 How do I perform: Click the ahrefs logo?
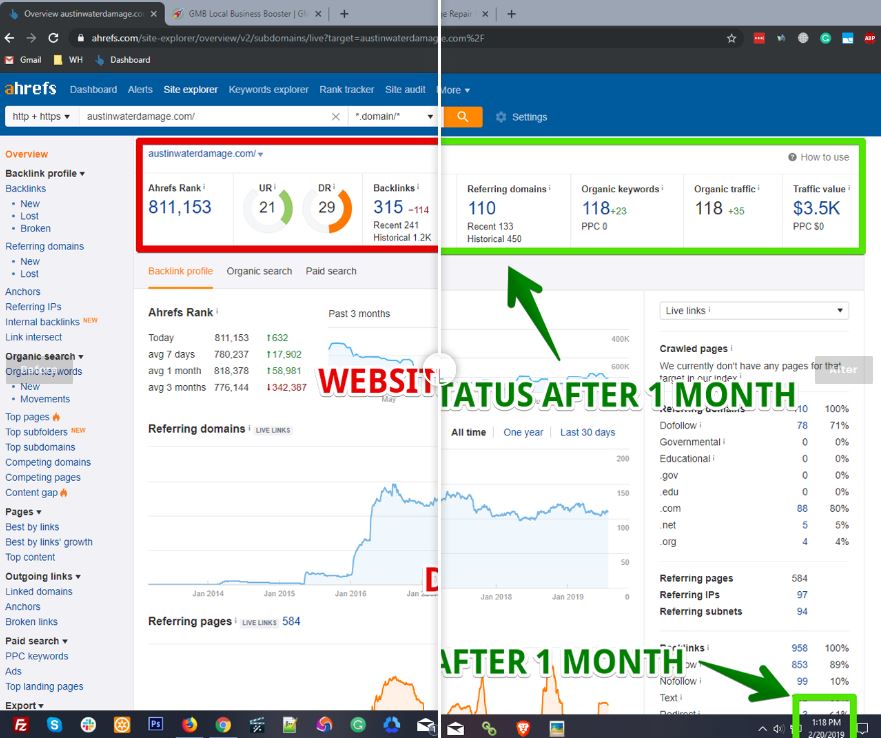[x=30, y=89]
